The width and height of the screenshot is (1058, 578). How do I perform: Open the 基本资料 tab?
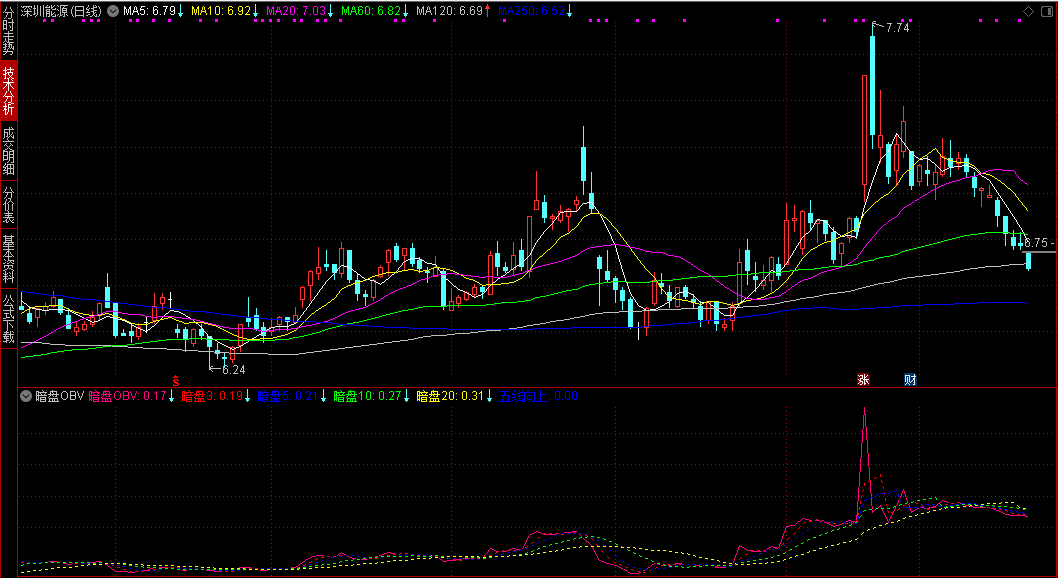pos(9,259)
